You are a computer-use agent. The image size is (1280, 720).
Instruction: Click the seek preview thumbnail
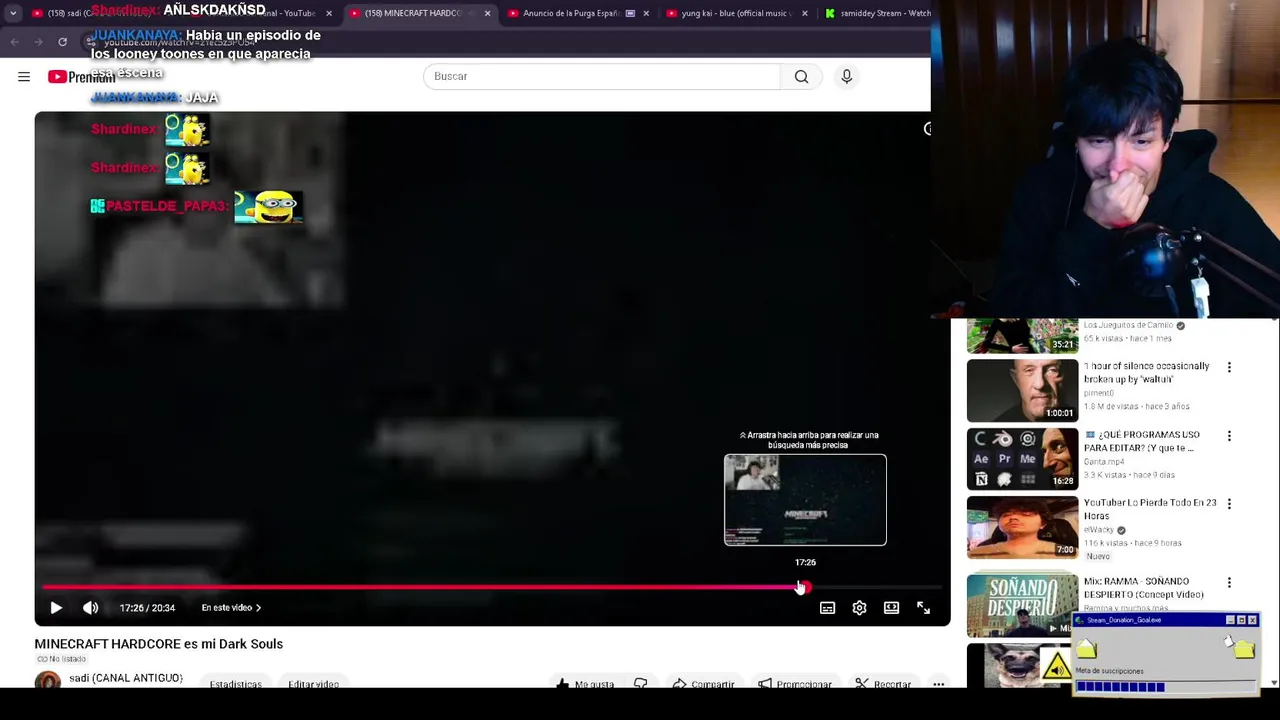805,500
